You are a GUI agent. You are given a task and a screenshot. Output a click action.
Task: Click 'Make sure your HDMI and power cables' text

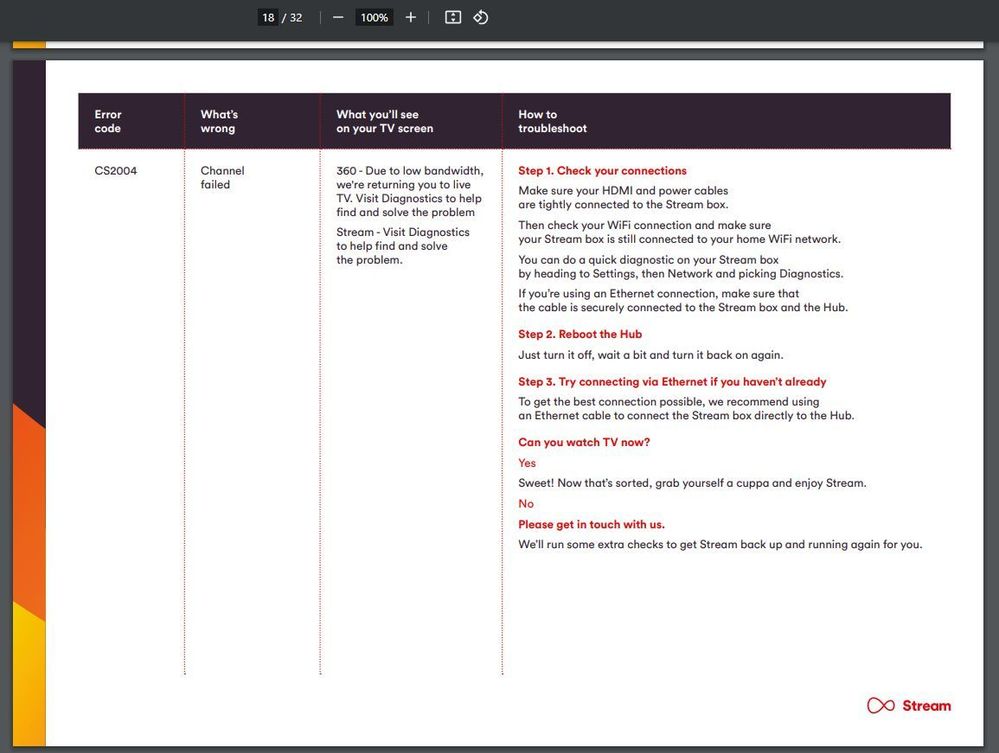coord(623,197)
